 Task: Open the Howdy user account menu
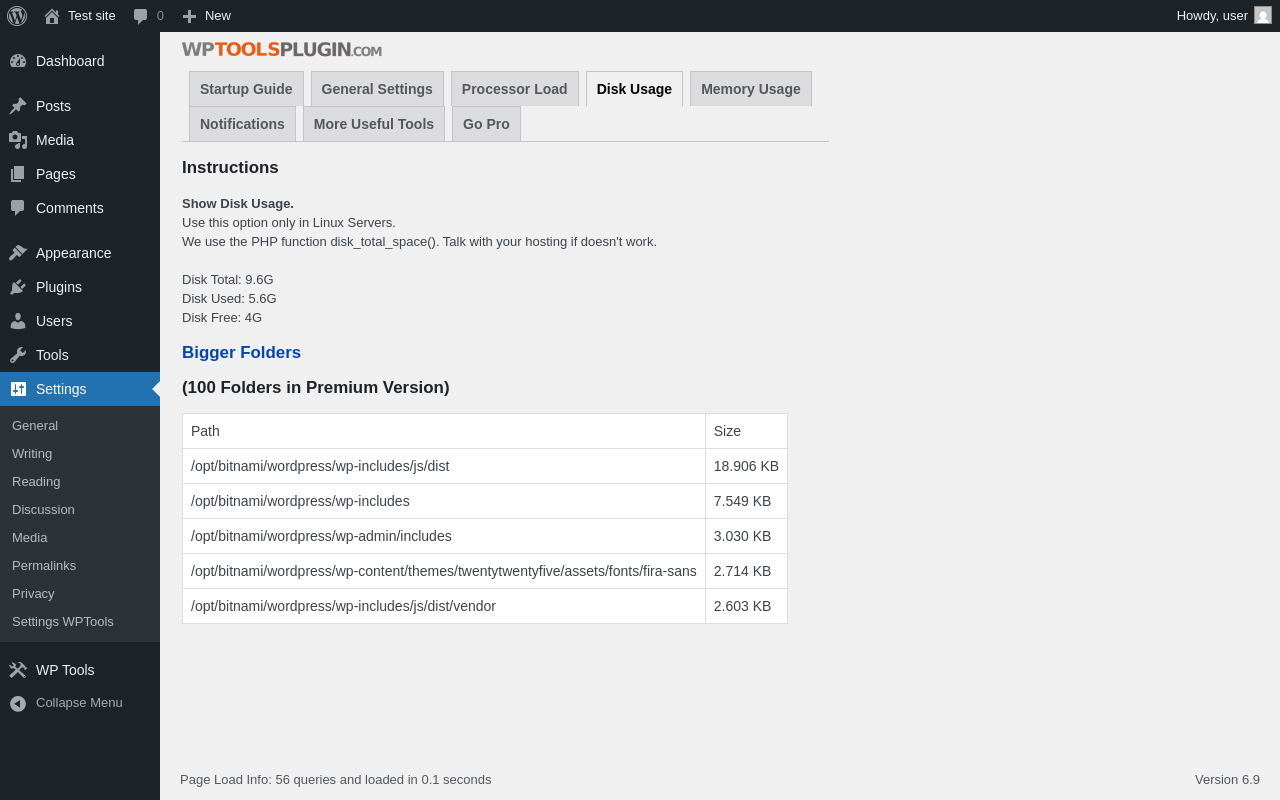pos(1223,16)
